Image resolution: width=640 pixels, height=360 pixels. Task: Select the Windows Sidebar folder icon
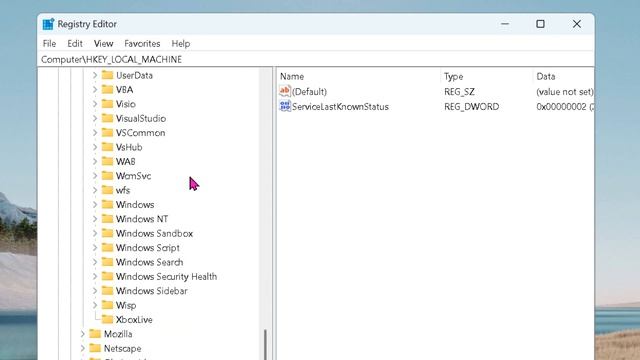[107, 291]
